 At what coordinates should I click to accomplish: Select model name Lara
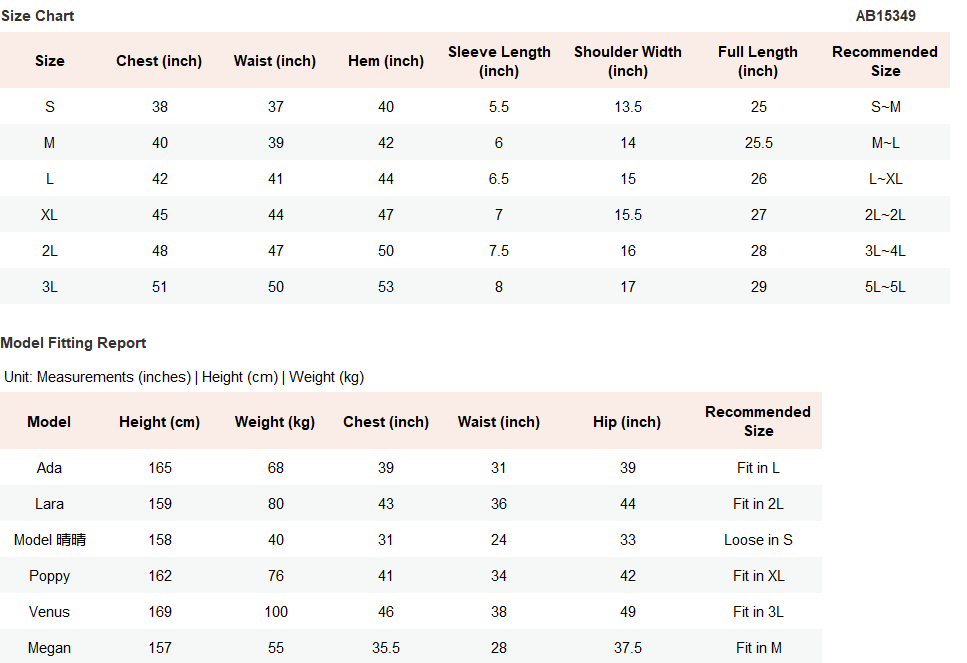[49, 504]
